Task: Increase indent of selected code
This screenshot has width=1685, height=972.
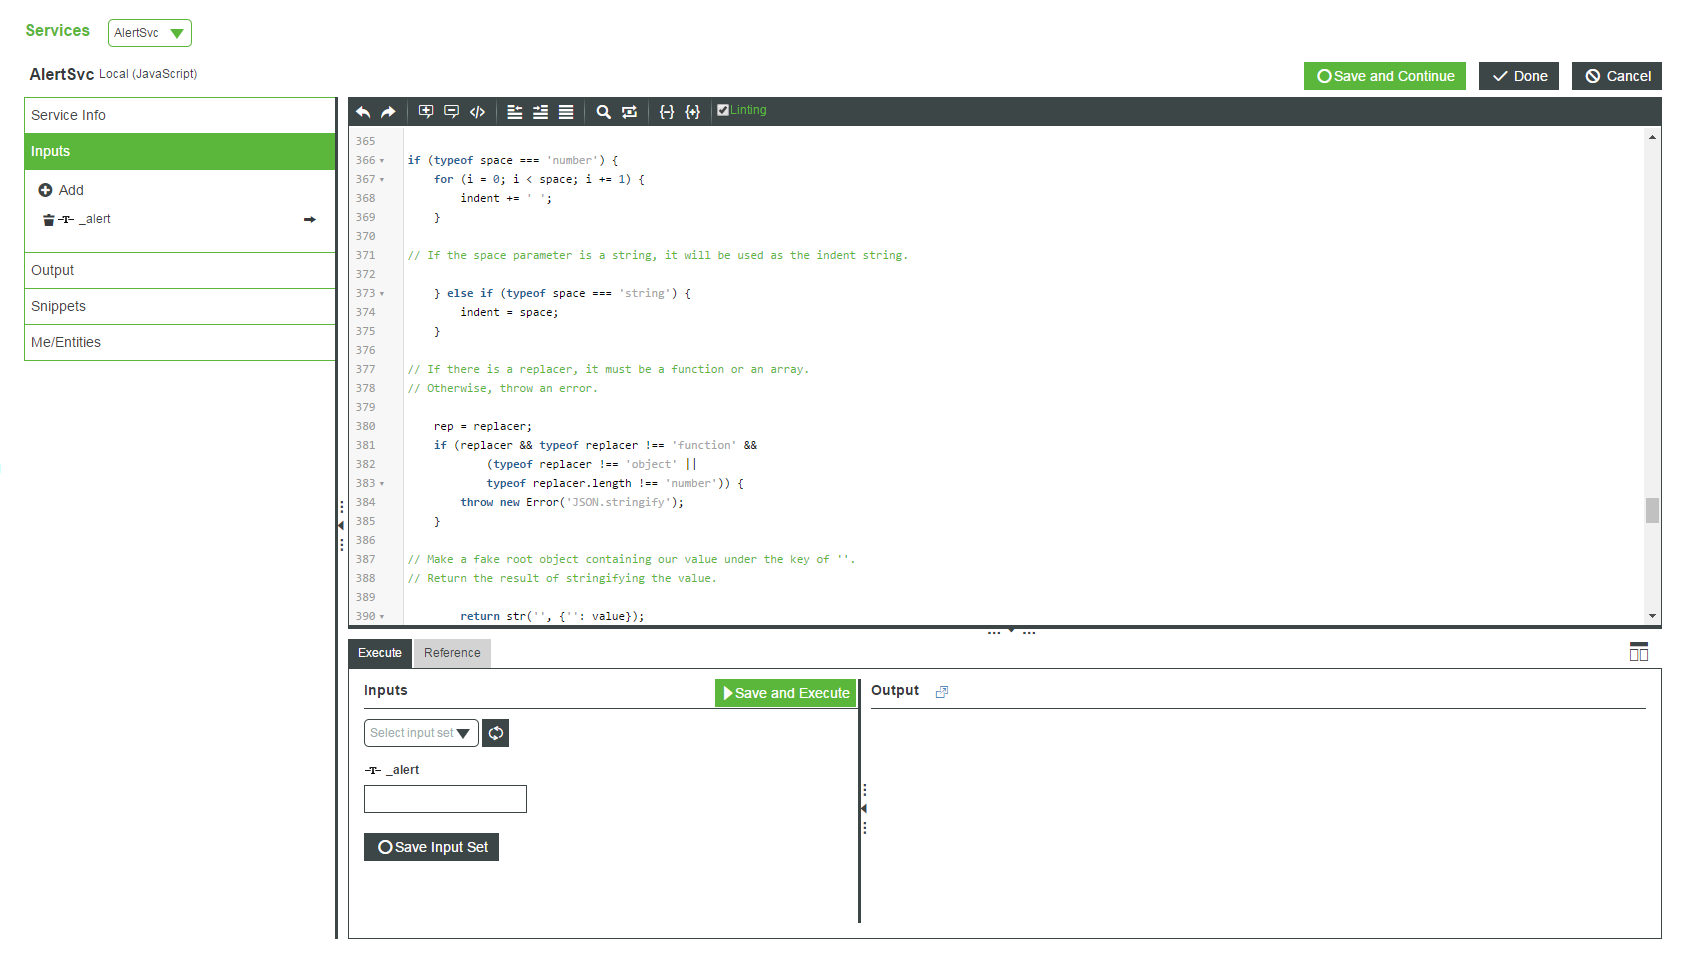Action: tap(540, 112)
